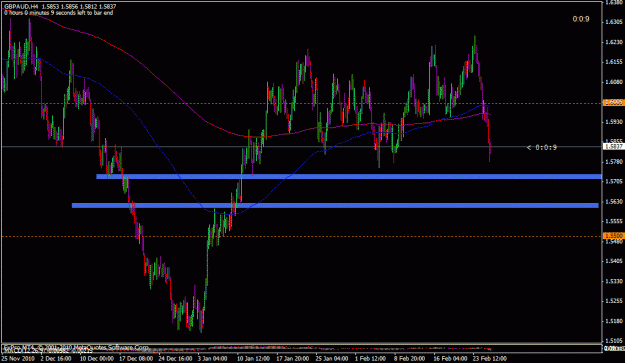
Task: Click the '< 0:0:9' countdown beside current price
Action: click(542, 147)
